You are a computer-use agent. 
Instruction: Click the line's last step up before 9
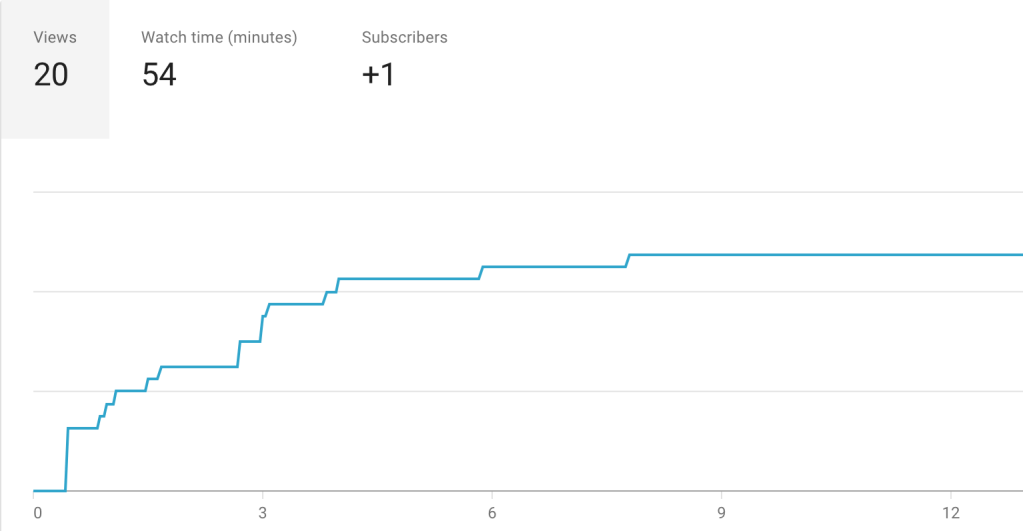628,261
